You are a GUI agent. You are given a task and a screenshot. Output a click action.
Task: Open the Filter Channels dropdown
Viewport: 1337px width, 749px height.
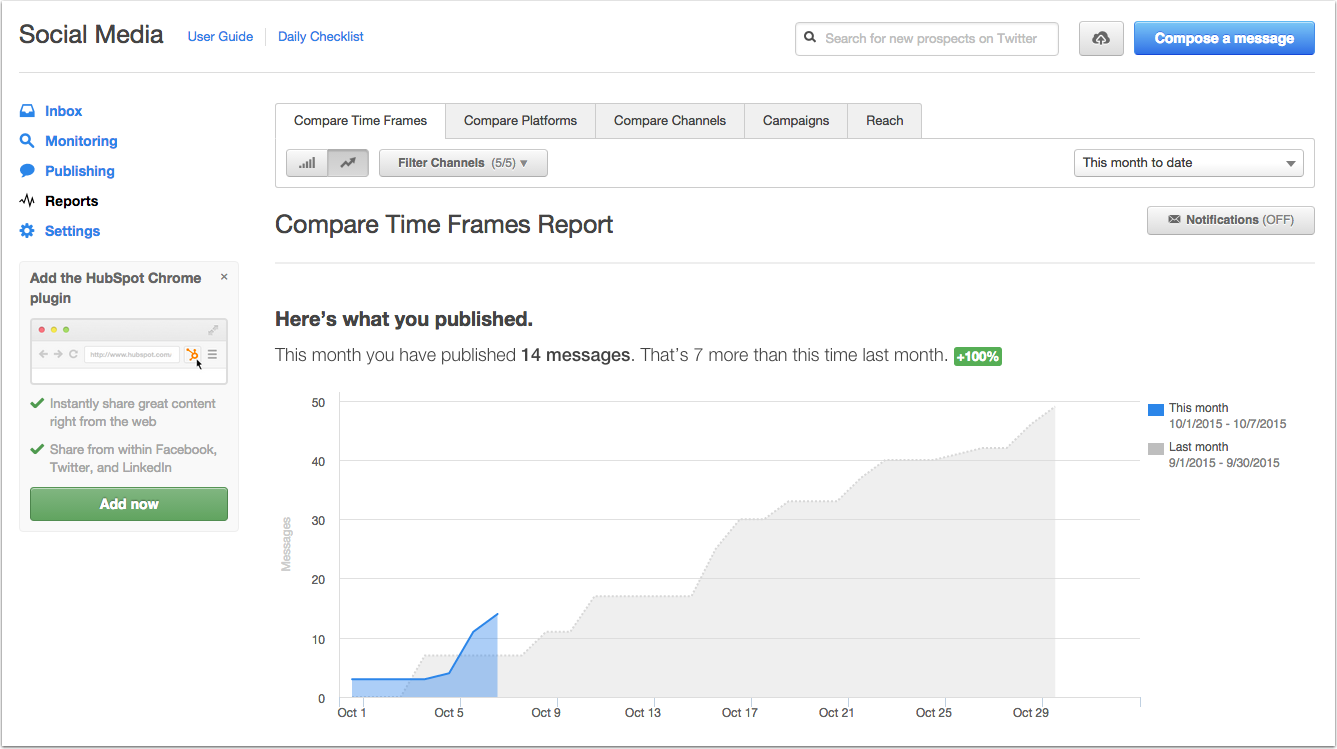pyautogui.click(x=463, y=163)
